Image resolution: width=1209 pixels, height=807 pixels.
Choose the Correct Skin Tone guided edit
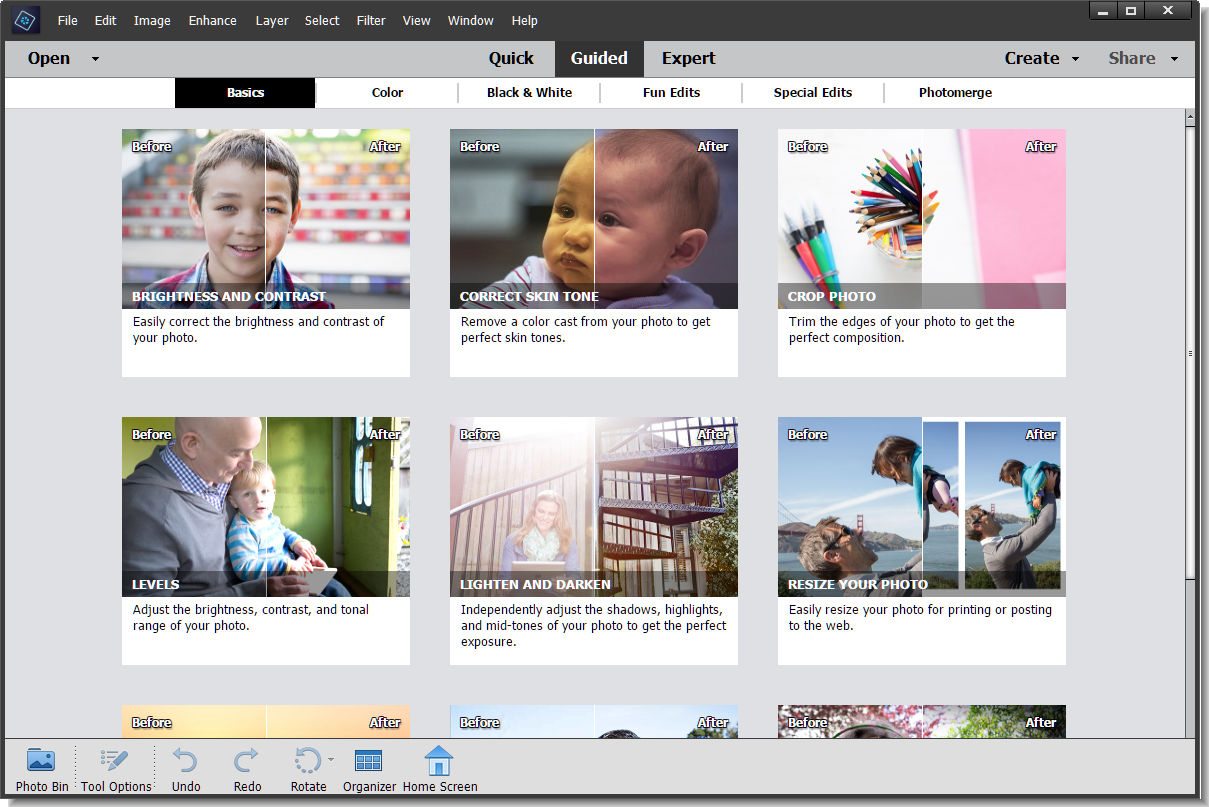pos(594,252)
